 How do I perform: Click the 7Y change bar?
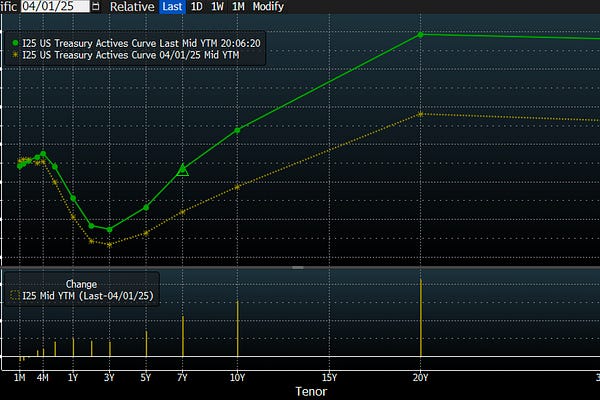click(x=183, y=336)
